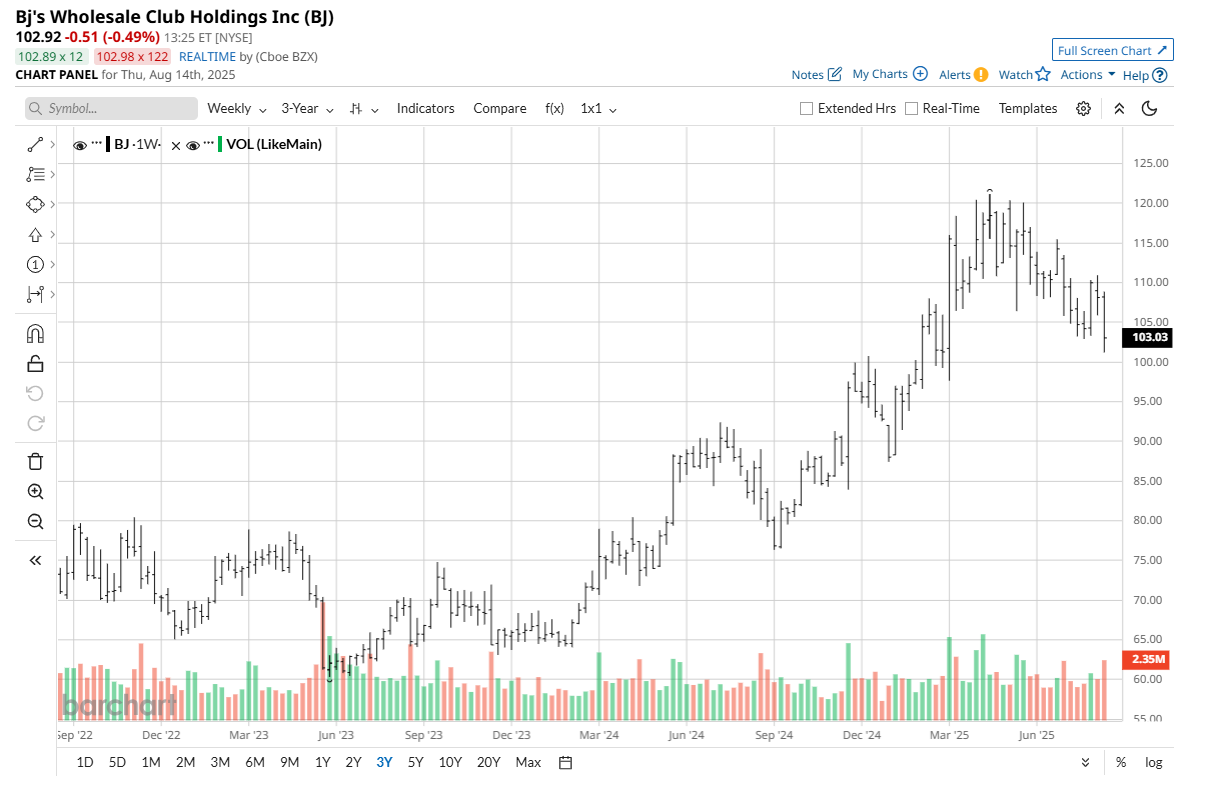
Task: Open the Weekly frequency dropdown
Action: point(237,108)
